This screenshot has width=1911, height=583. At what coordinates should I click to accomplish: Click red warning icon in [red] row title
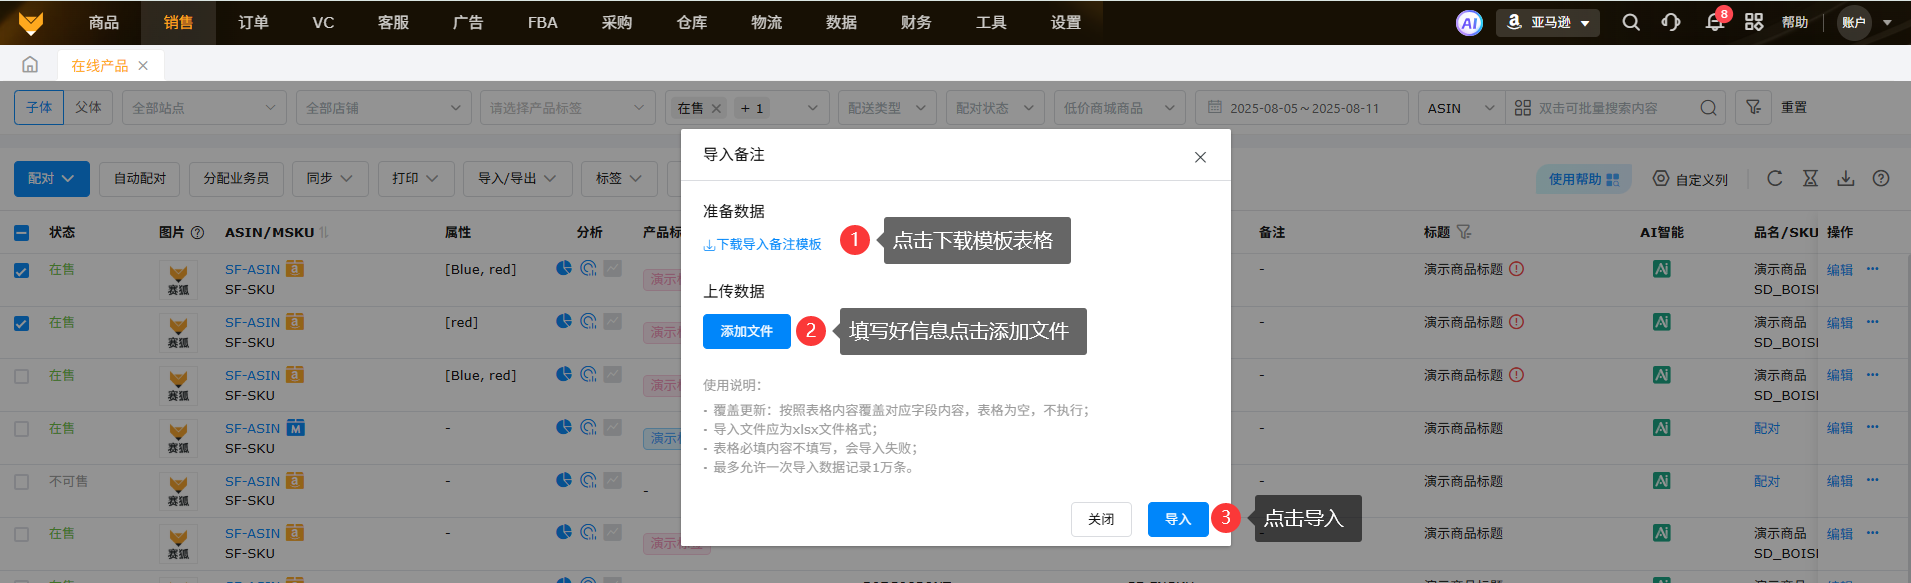pos(1516,322)
